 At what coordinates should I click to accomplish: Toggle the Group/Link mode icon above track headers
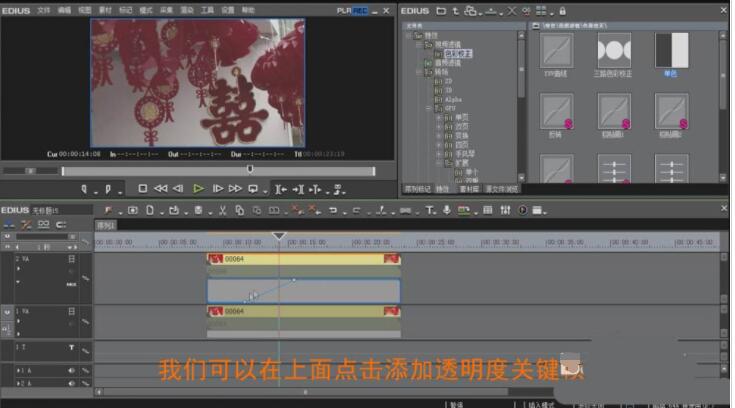(x=44, y=225)
